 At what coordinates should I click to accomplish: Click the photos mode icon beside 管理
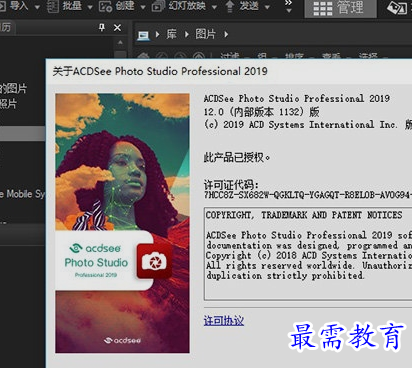pyautogui.click(x=397, y=8)
